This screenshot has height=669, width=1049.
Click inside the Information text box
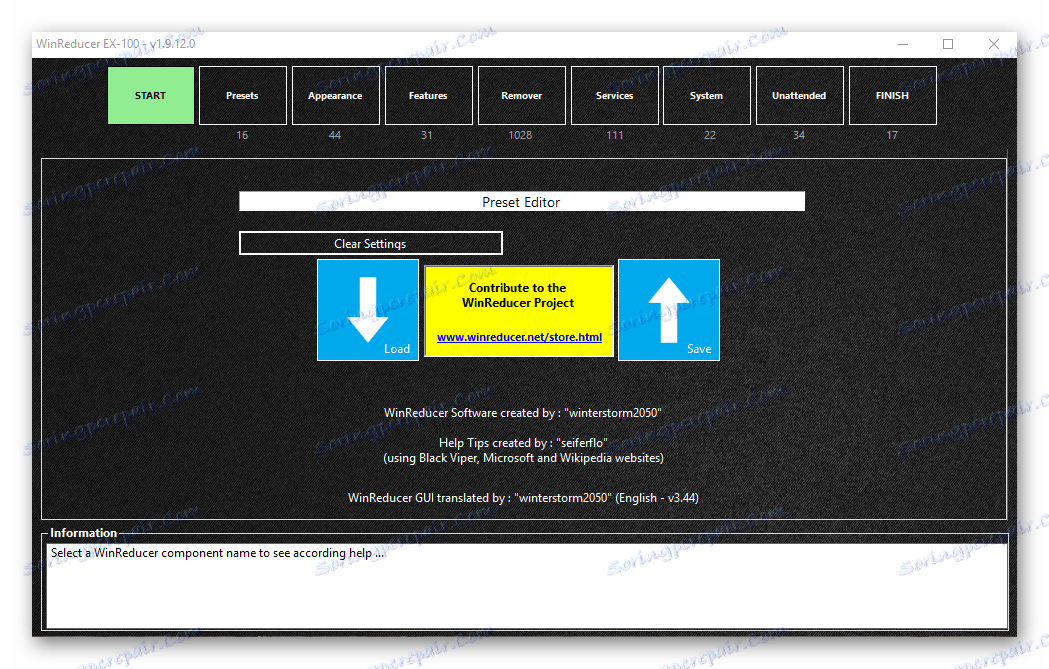[527, 585]
